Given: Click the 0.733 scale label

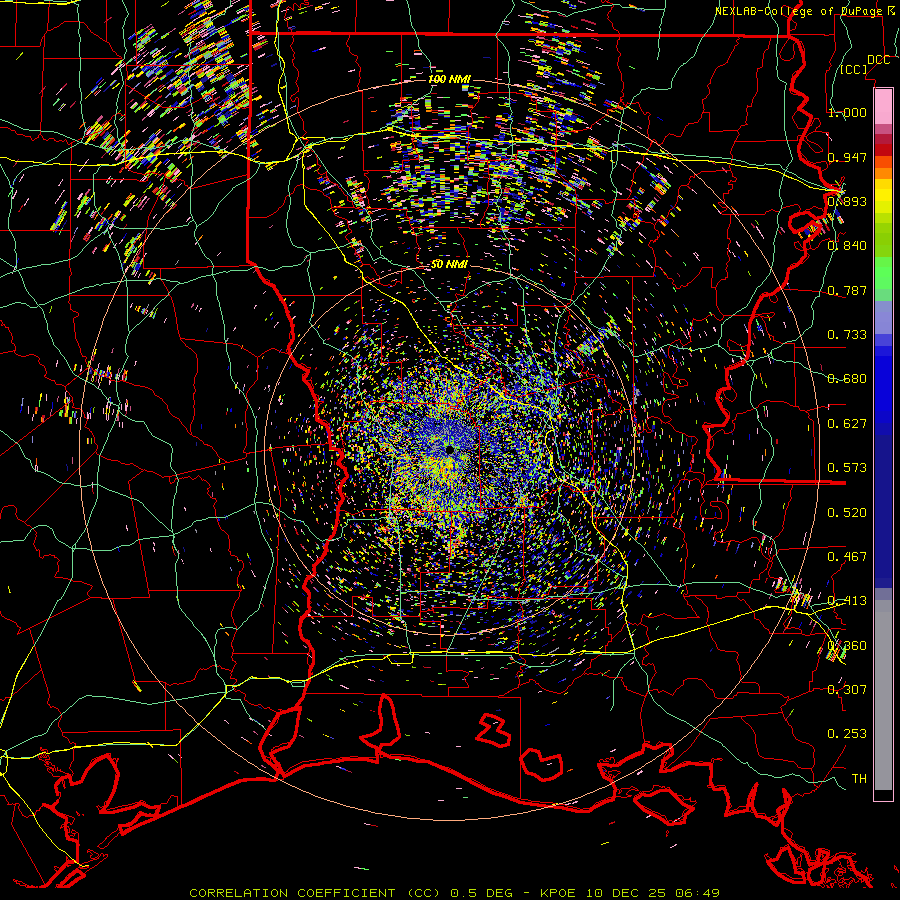Looking at the screenshot, I should 847,335.
